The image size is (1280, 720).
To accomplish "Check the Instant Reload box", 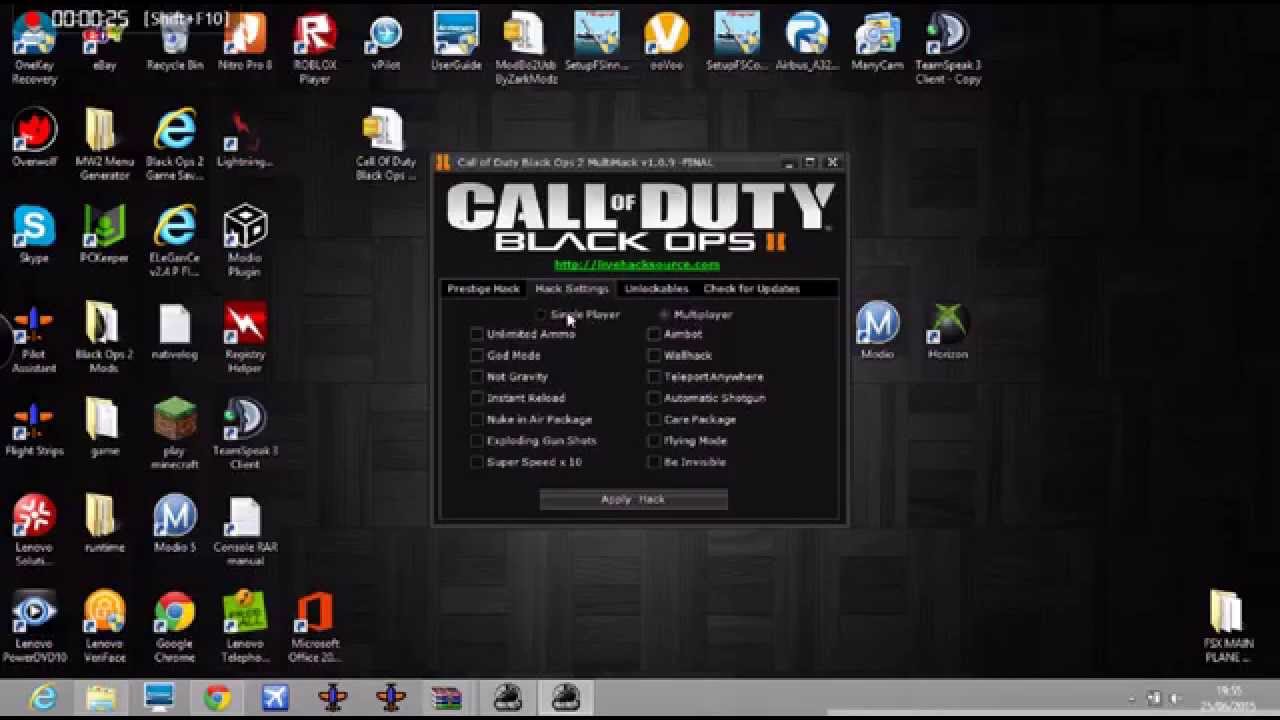I will point(477,398).
